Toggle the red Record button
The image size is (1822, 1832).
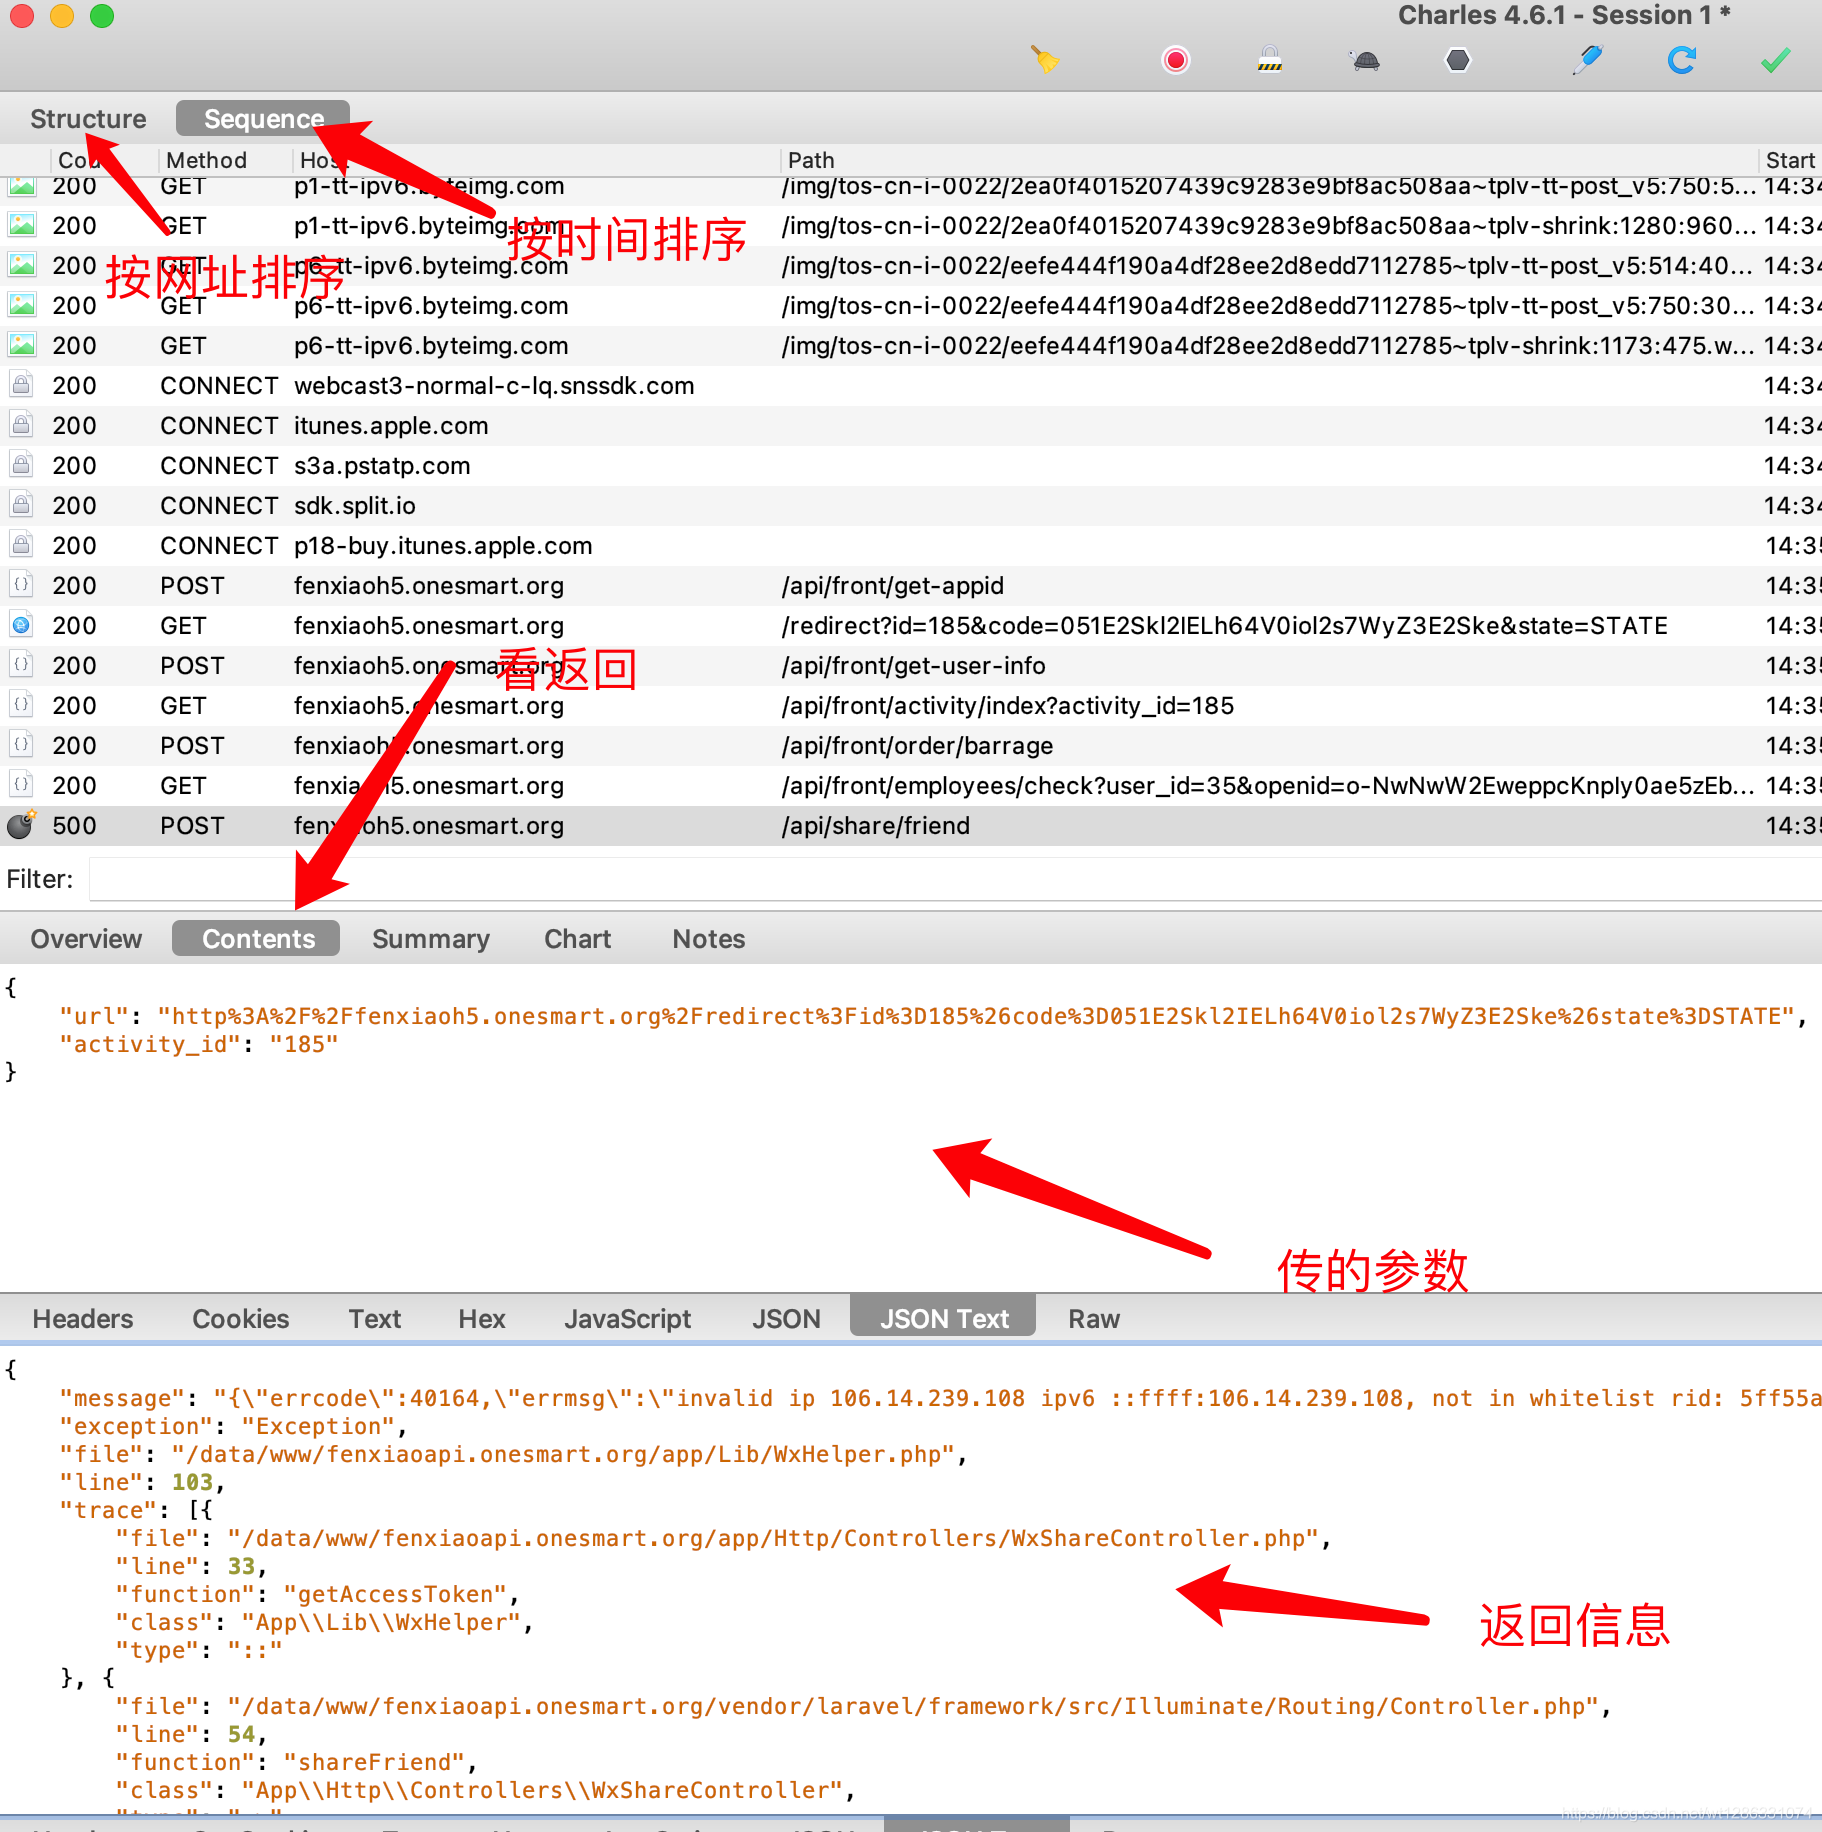coord(1176,60)
